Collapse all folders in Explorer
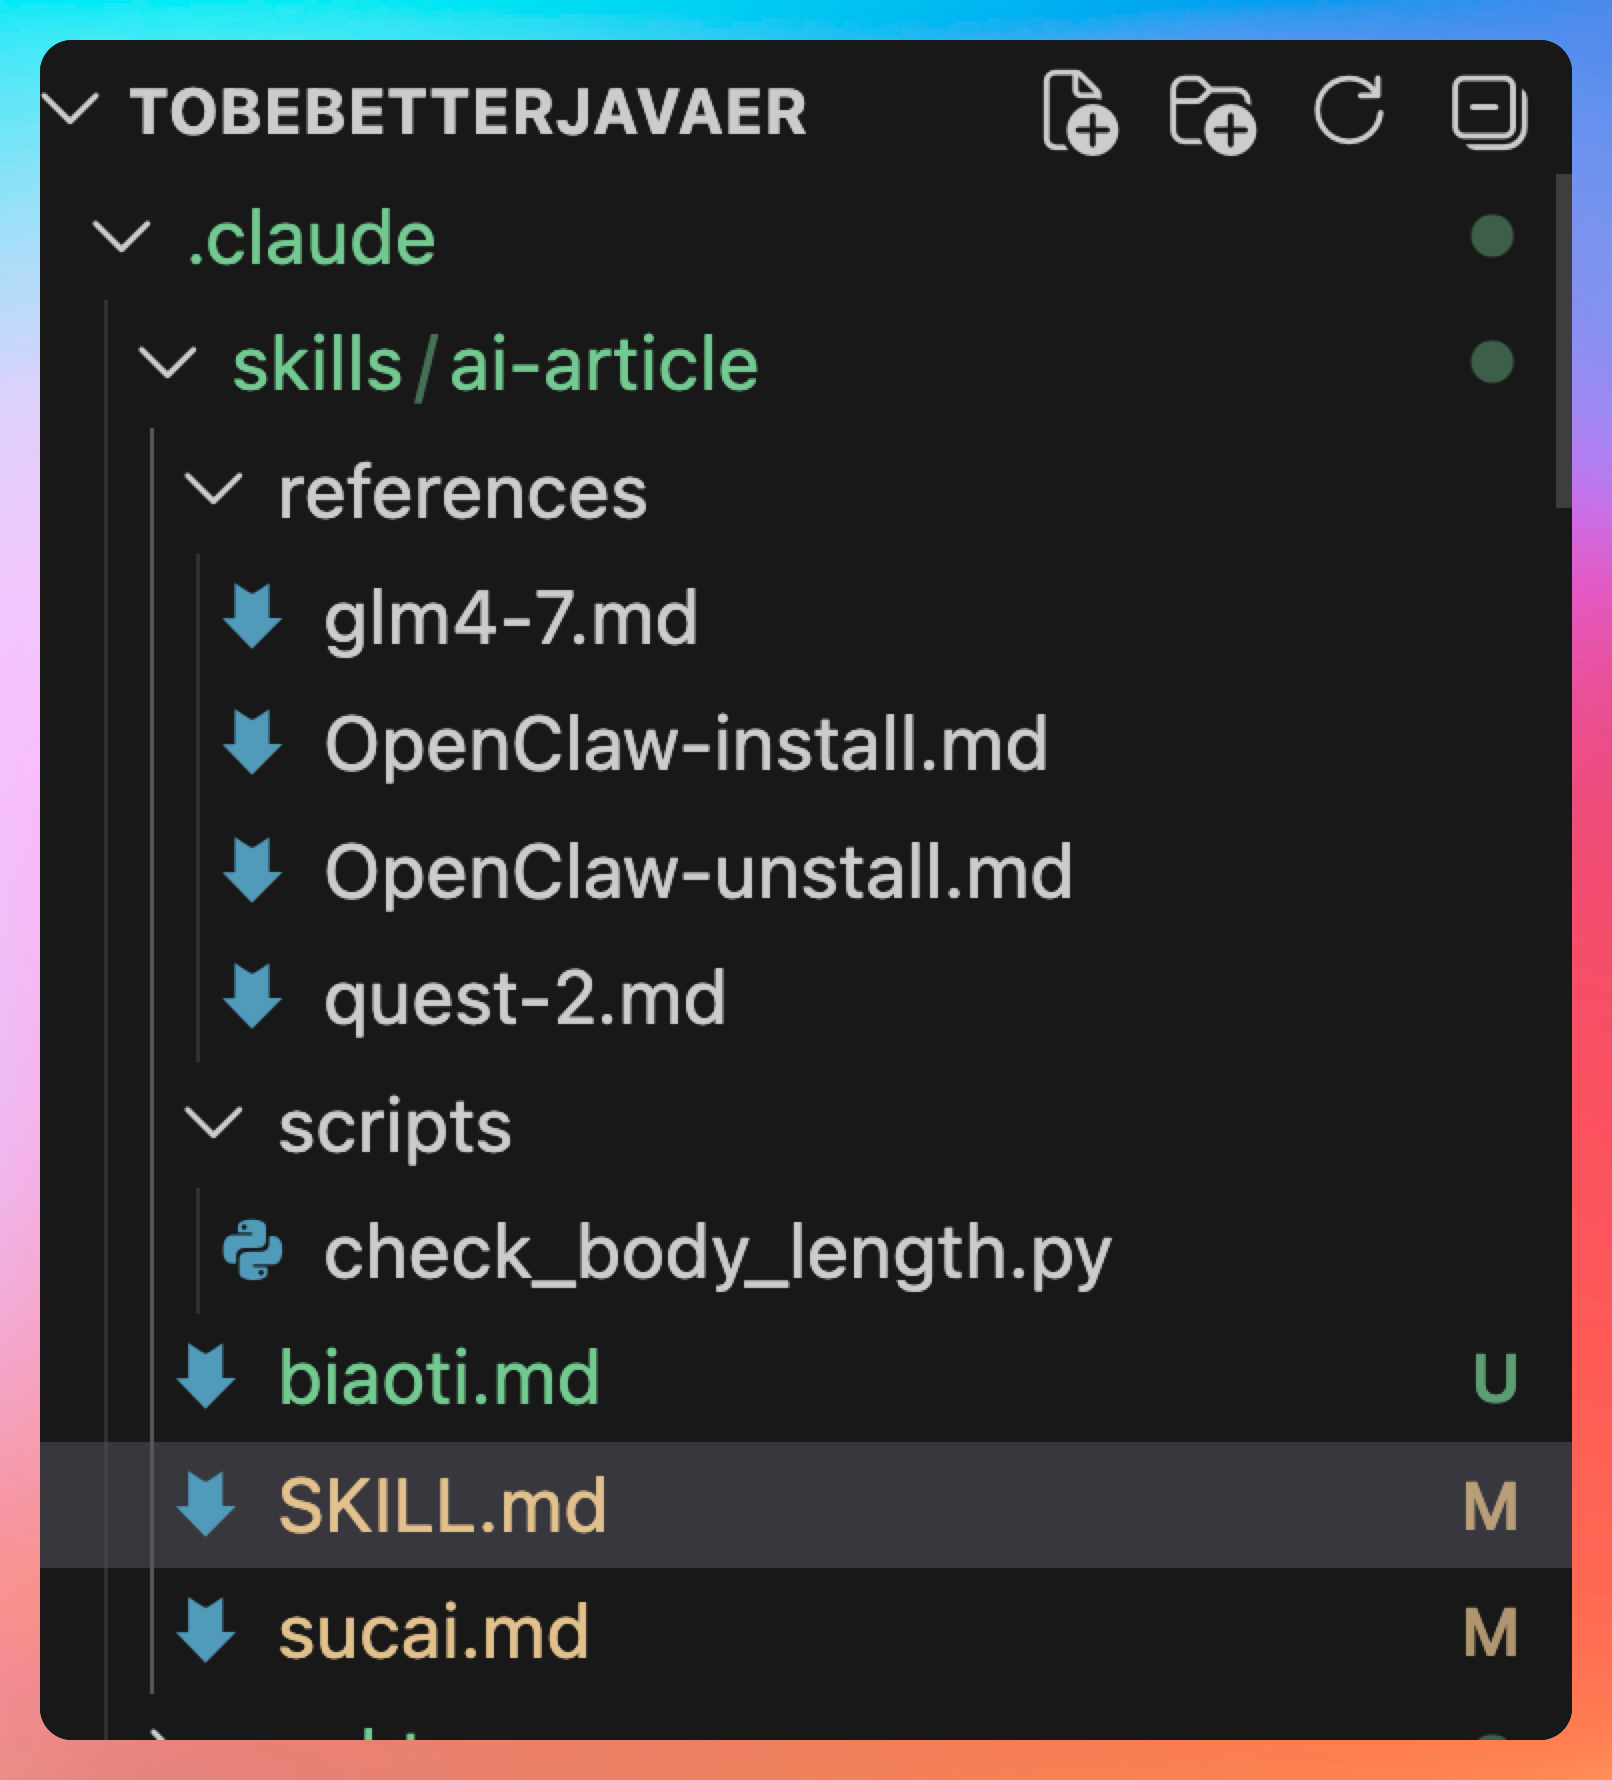Image resolution: width=1612 pixels, height=1780 pixels. coord(1488,110)
